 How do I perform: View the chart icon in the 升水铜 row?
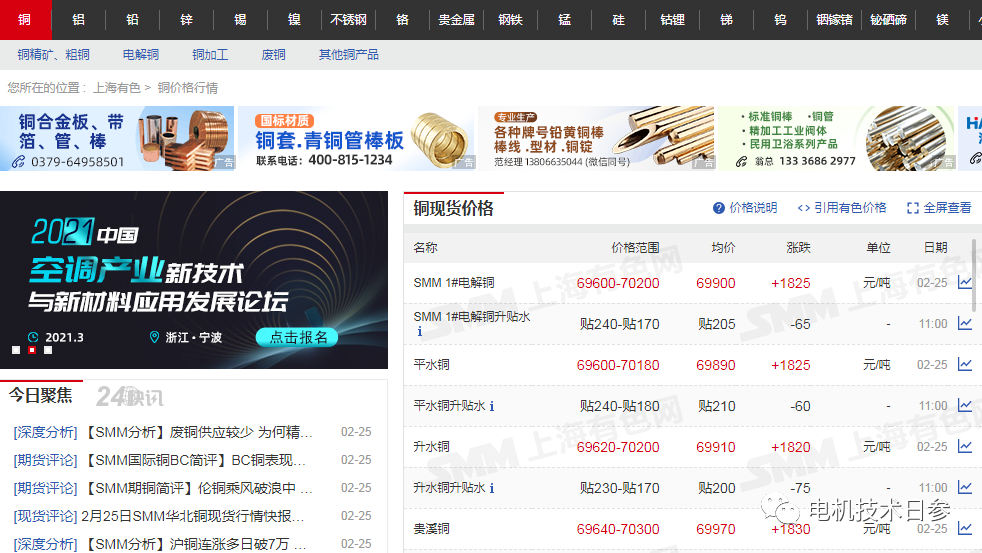(x=964, y=447)
